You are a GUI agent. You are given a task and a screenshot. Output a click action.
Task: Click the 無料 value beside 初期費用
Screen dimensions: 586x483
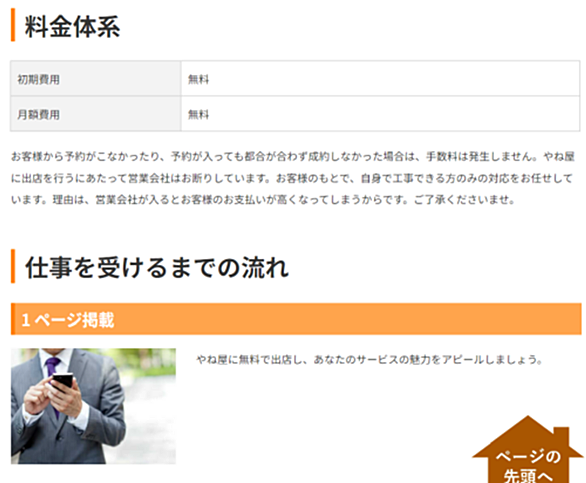(x=198, y=79)
